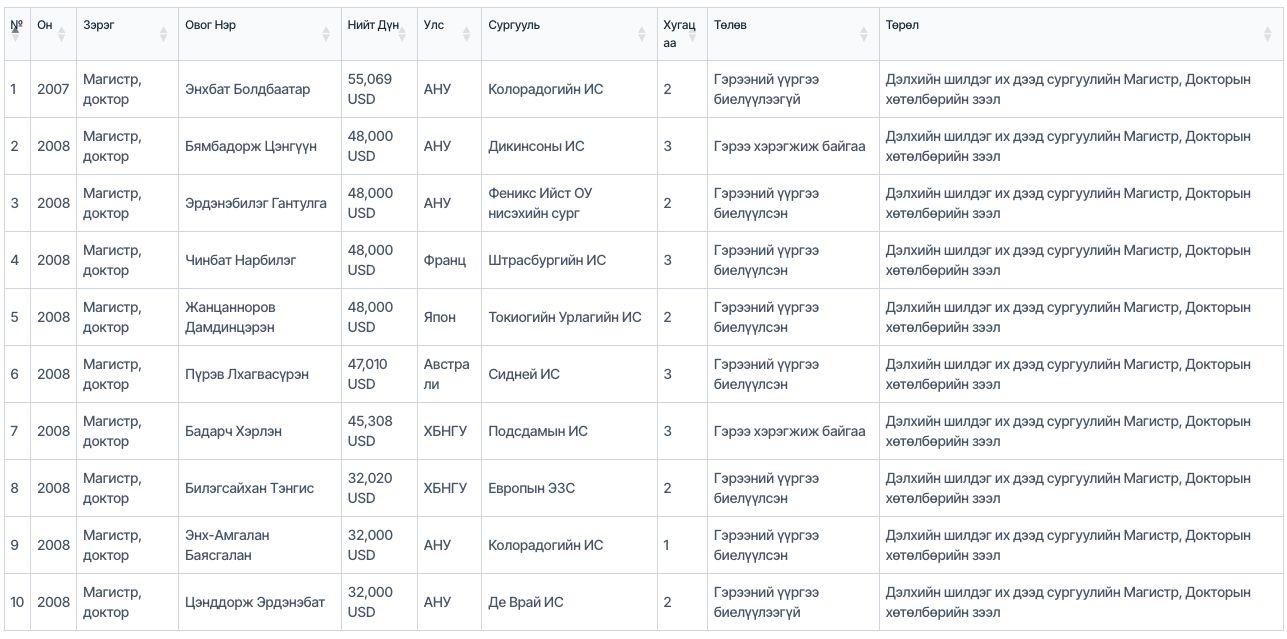Select the Бямбадорж Цэнгүүн name cell
This screenshot has width=1287, height=639.
point(260,146)
